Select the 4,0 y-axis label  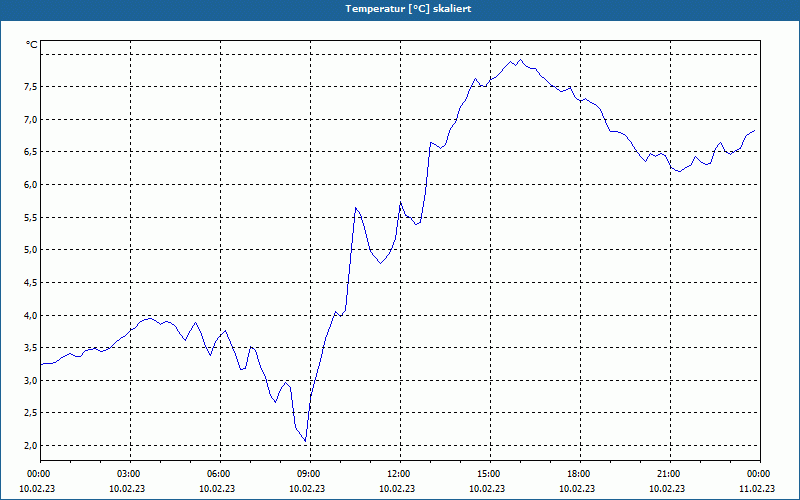[x=31, y=315]
